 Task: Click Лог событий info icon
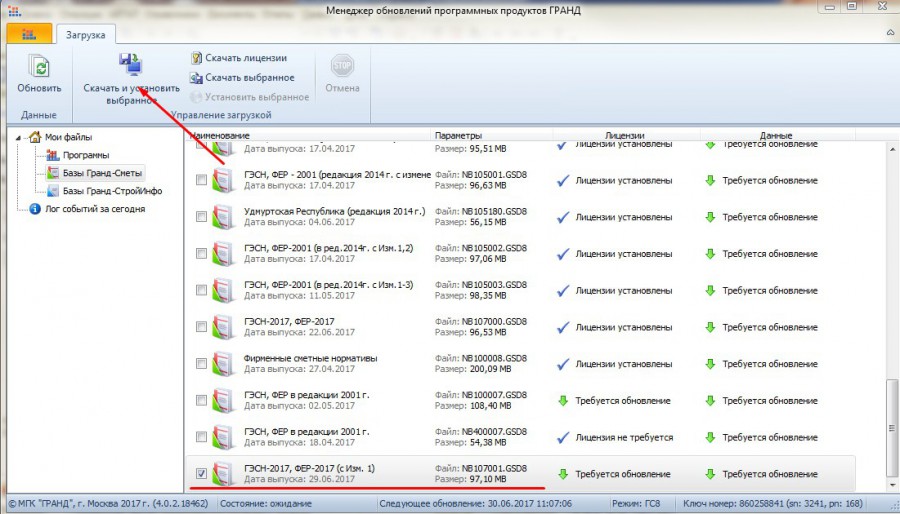coord(35,209)
